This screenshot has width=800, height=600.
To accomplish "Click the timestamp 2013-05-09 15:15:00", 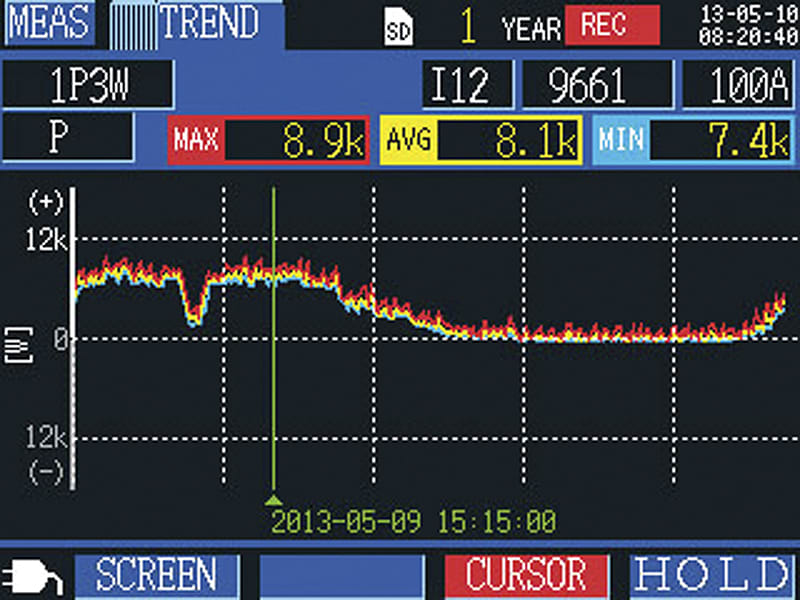I will click(x=416, y=519).
